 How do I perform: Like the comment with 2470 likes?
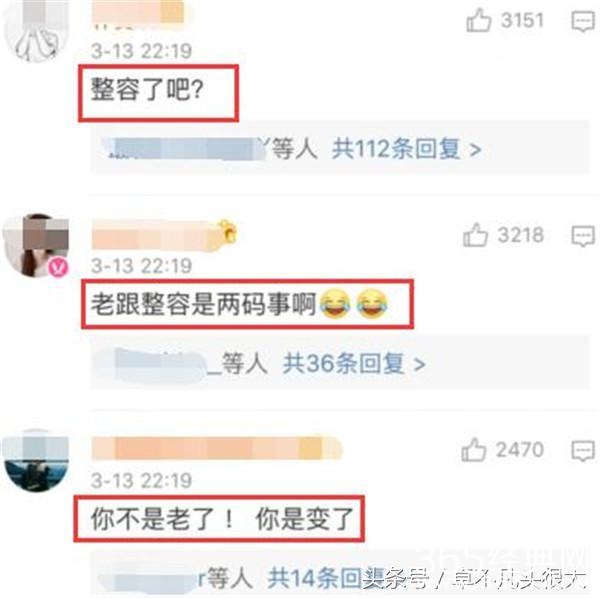pyautogui.click(x=474, y=450)
